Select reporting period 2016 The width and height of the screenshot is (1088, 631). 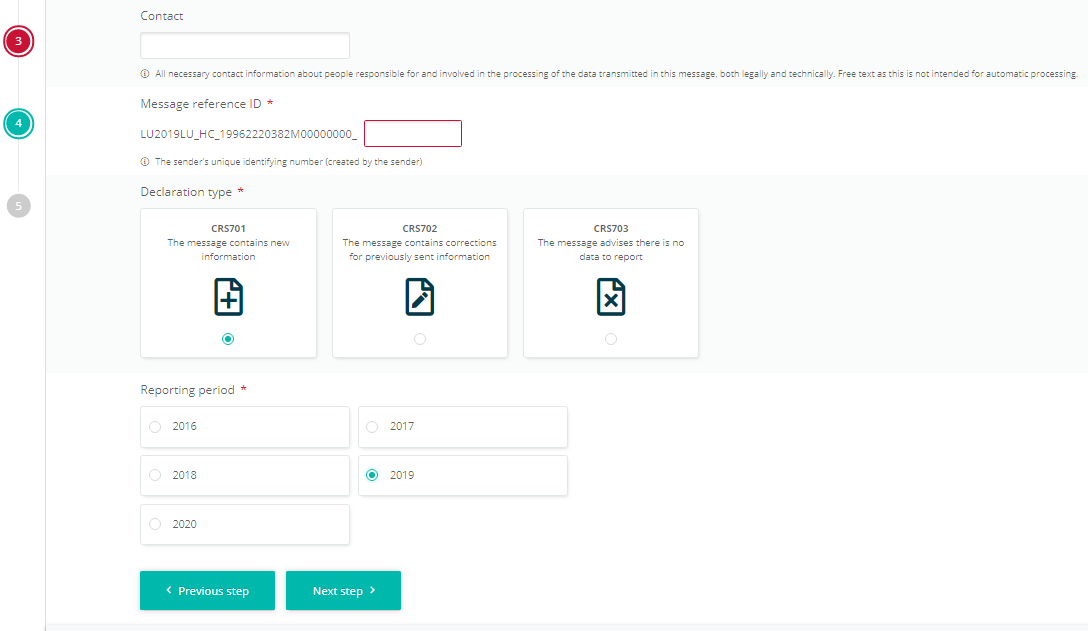(245, 427)
